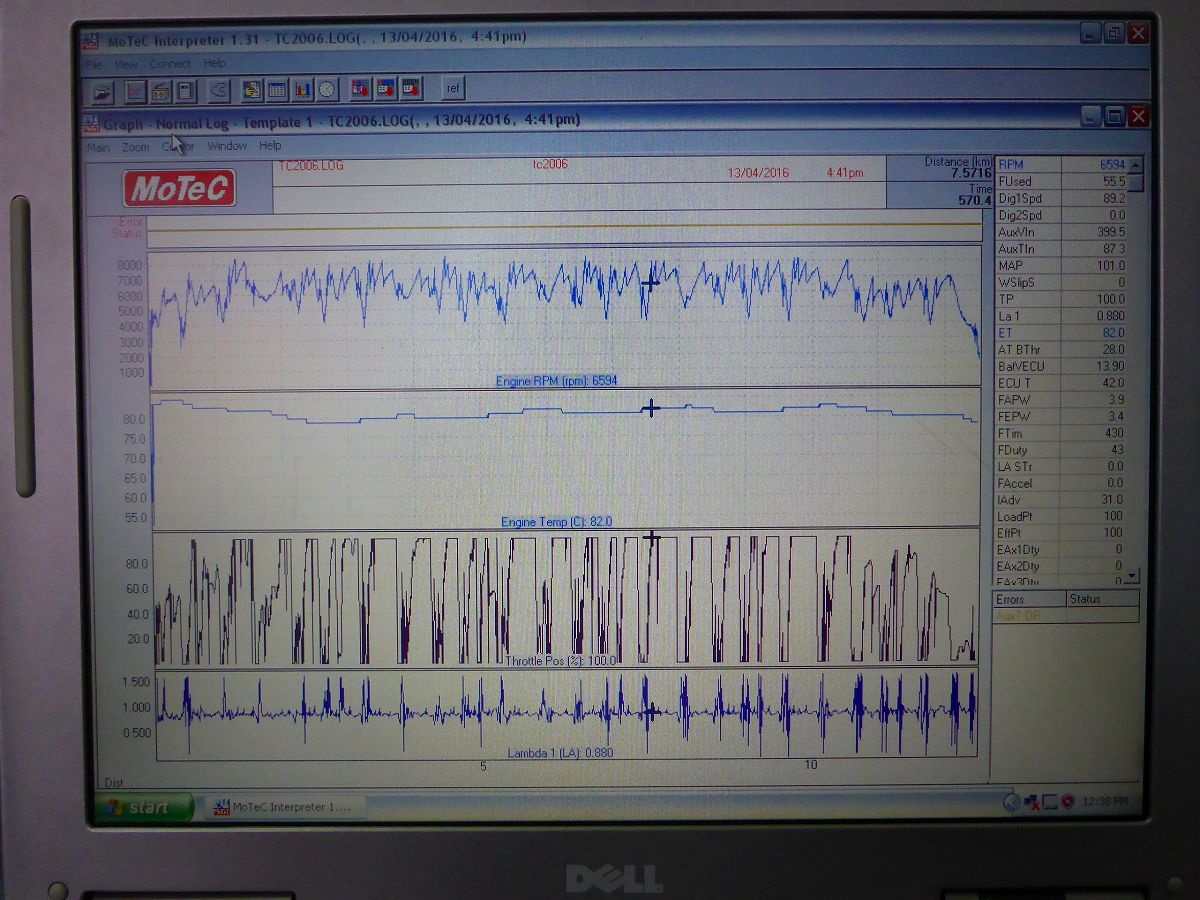Select the MAP channel row
Viewport: 1200px width, 900px height.
pyautogui.click(x=1061, y=265)
